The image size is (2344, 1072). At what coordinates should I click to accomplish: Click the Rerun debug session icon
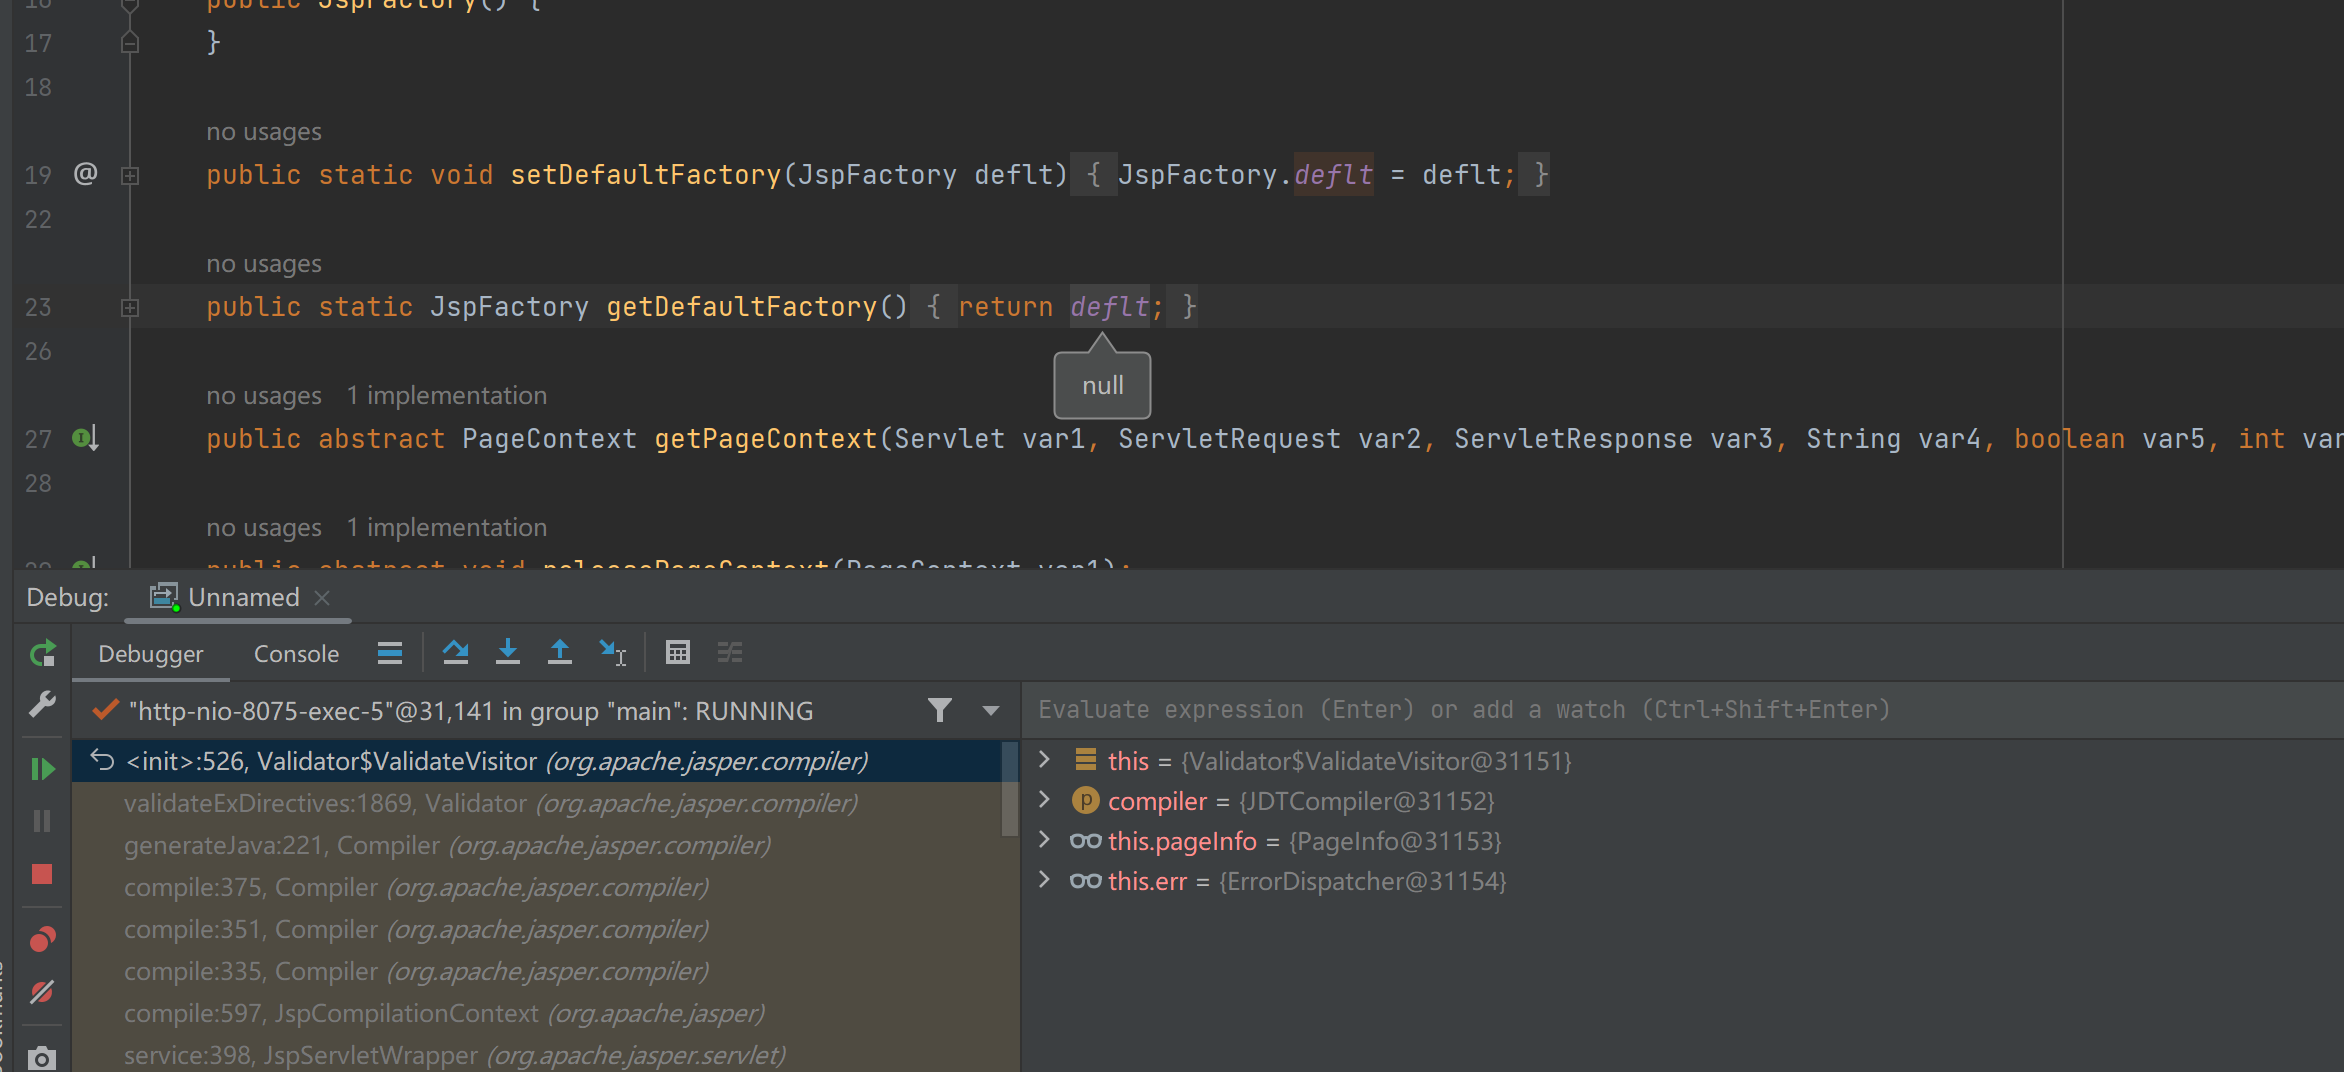pos(42,654)
